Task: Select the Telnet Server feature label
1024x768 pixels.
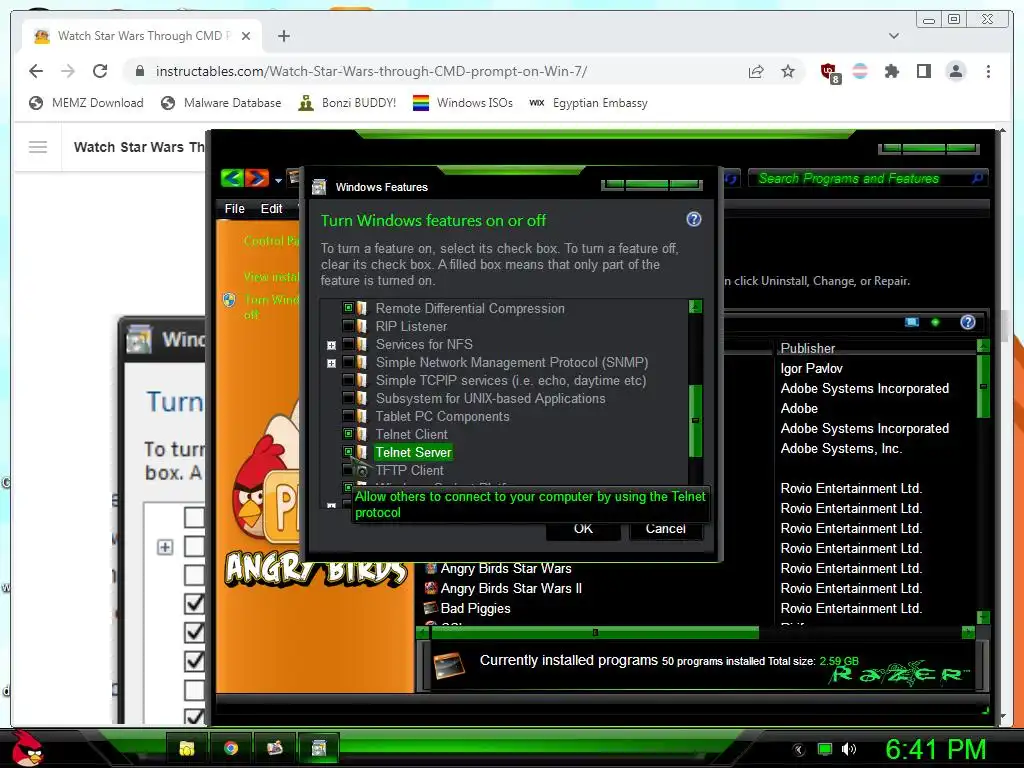Action: pyautogui.click(x=413, y=452)
